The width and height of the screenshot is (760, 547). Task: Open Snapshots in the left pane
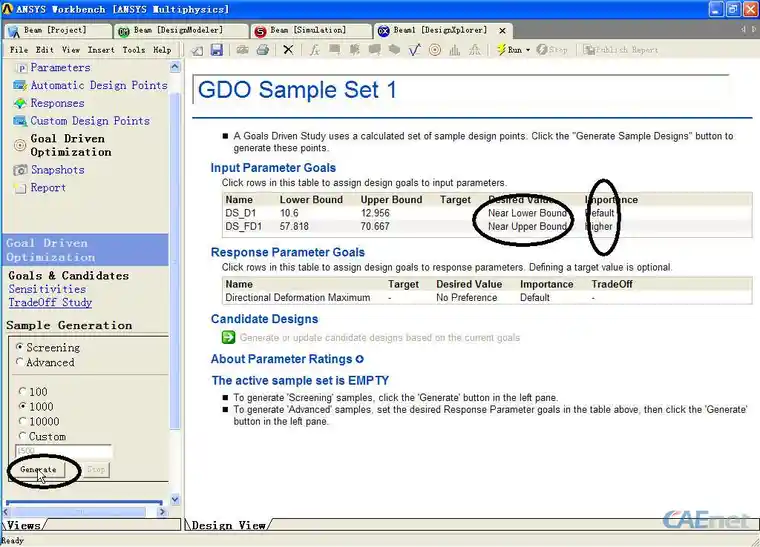(57, 170)
